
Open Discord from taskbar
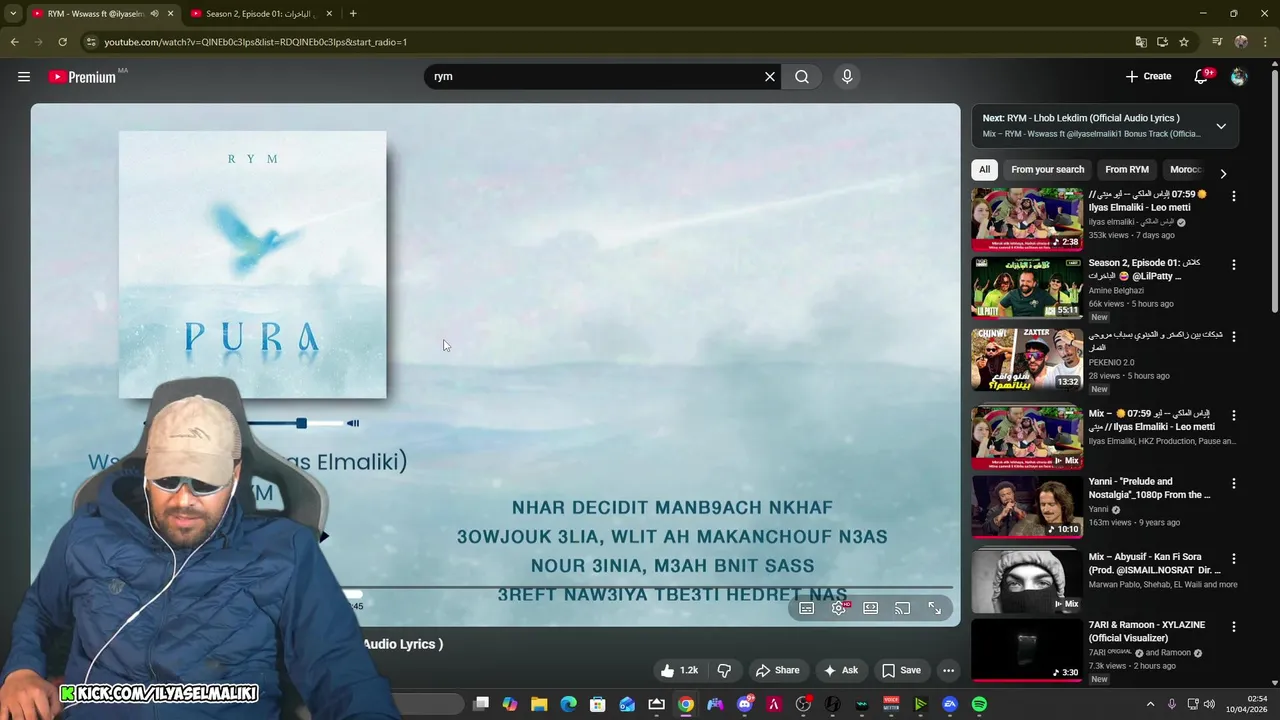tap(744, 704)
